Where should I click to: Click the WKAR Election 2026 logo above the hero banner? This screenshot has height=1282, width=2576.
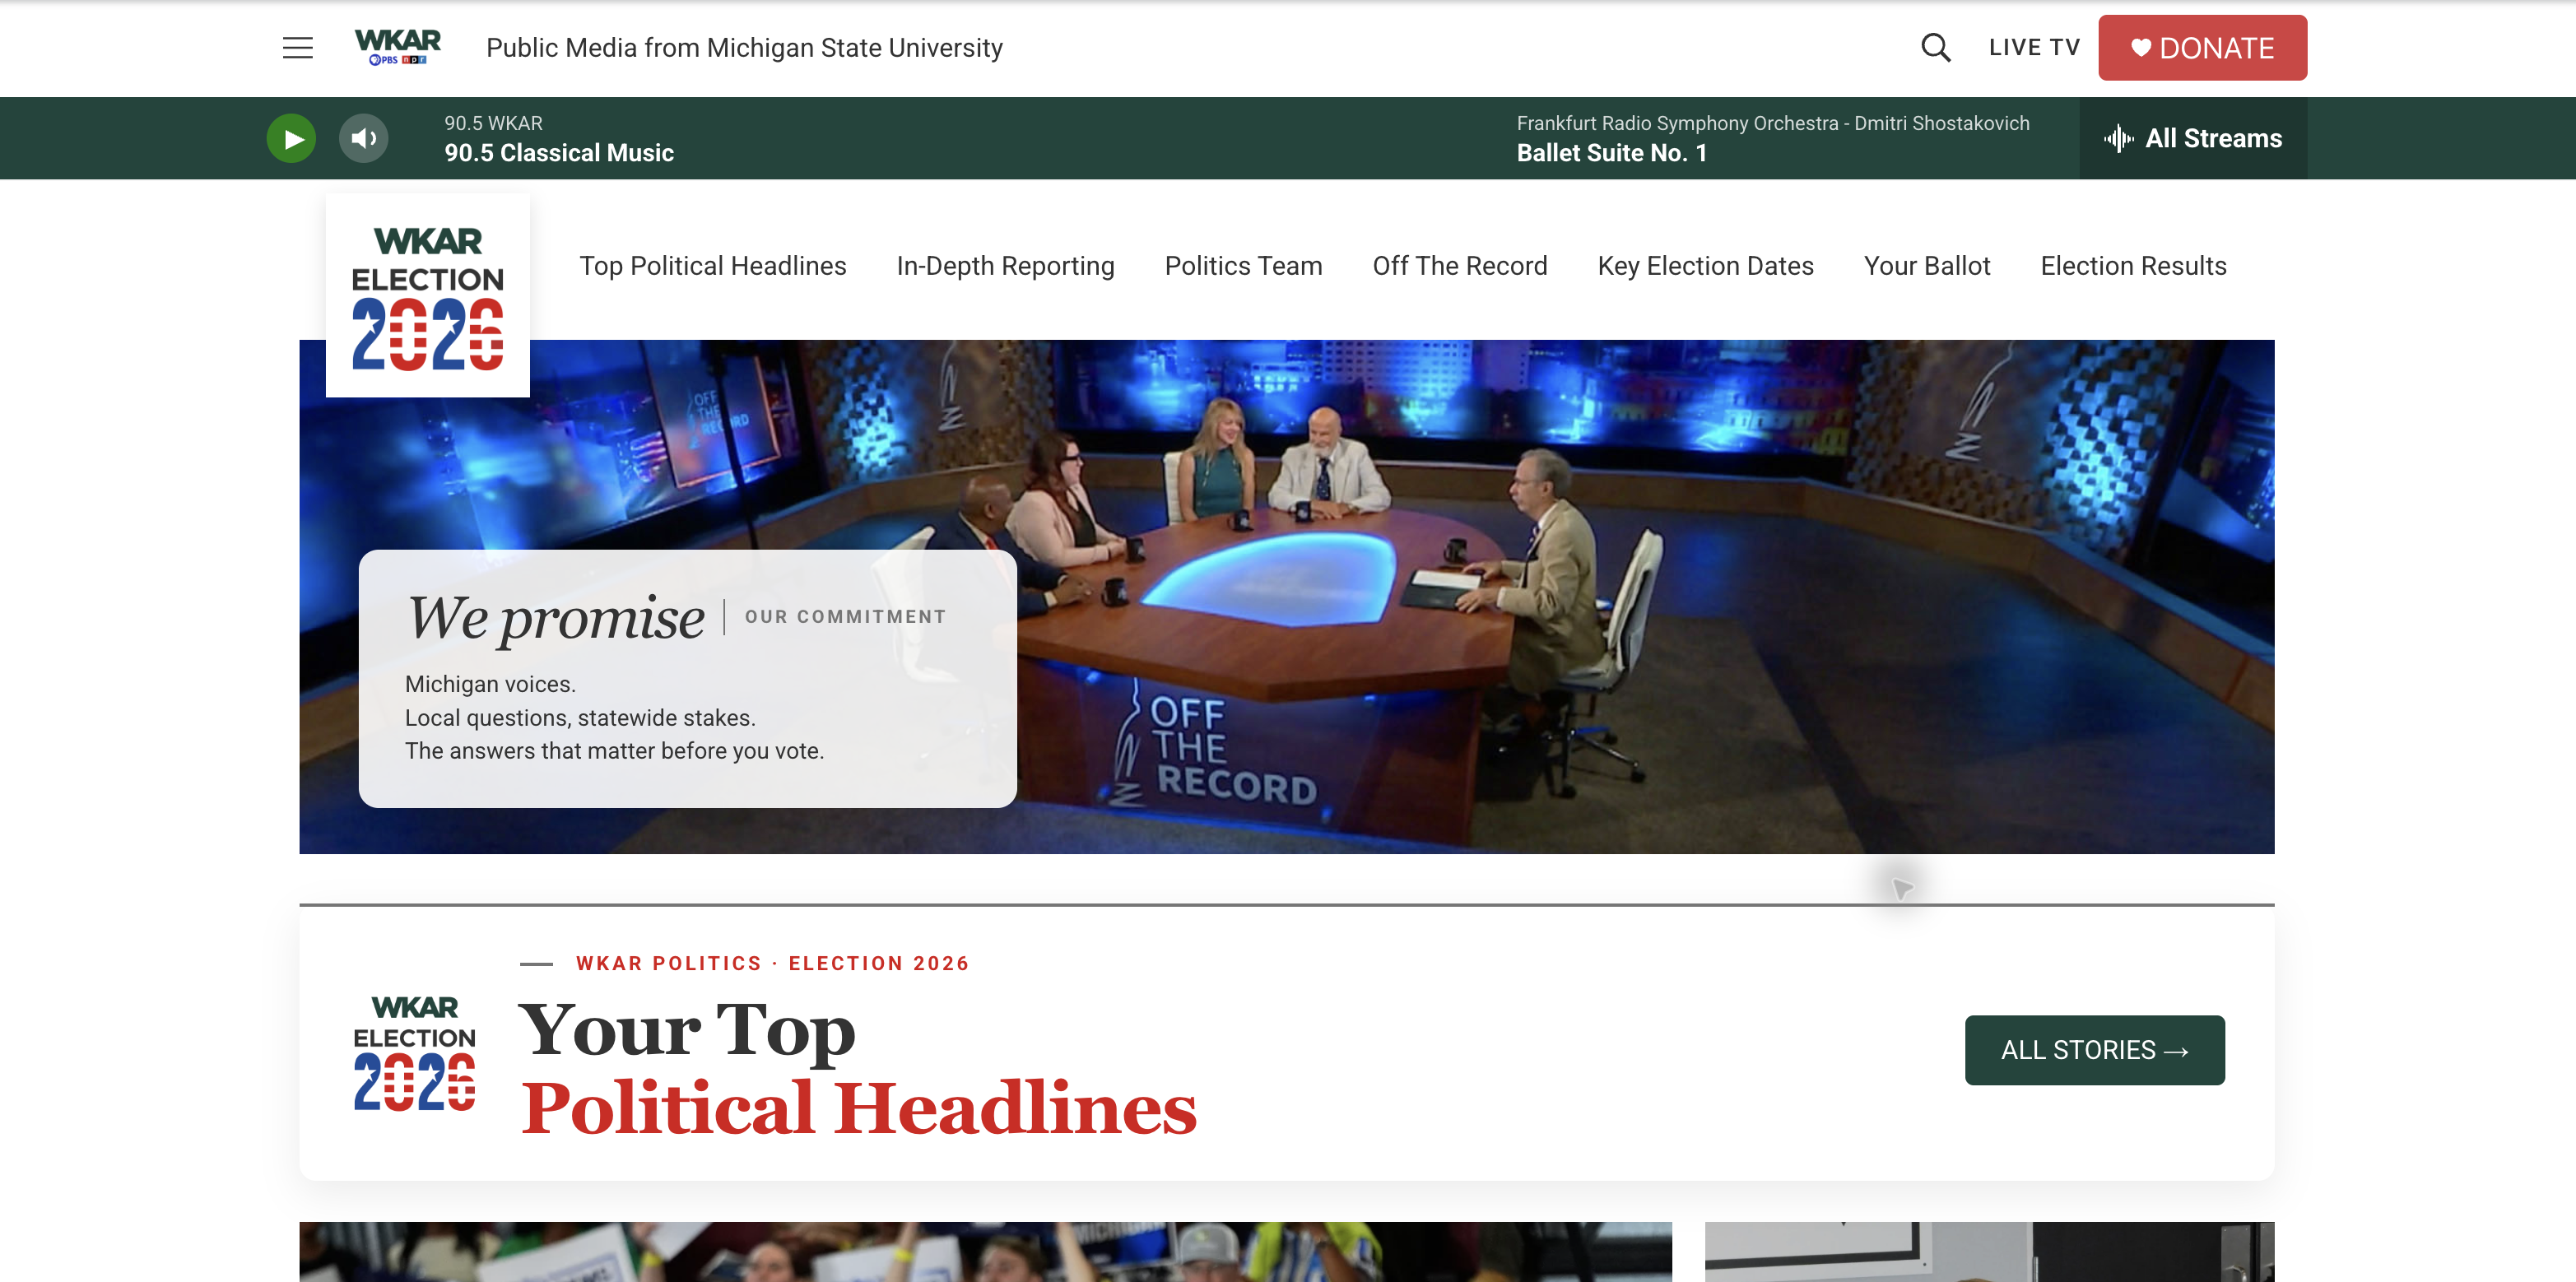427,296
